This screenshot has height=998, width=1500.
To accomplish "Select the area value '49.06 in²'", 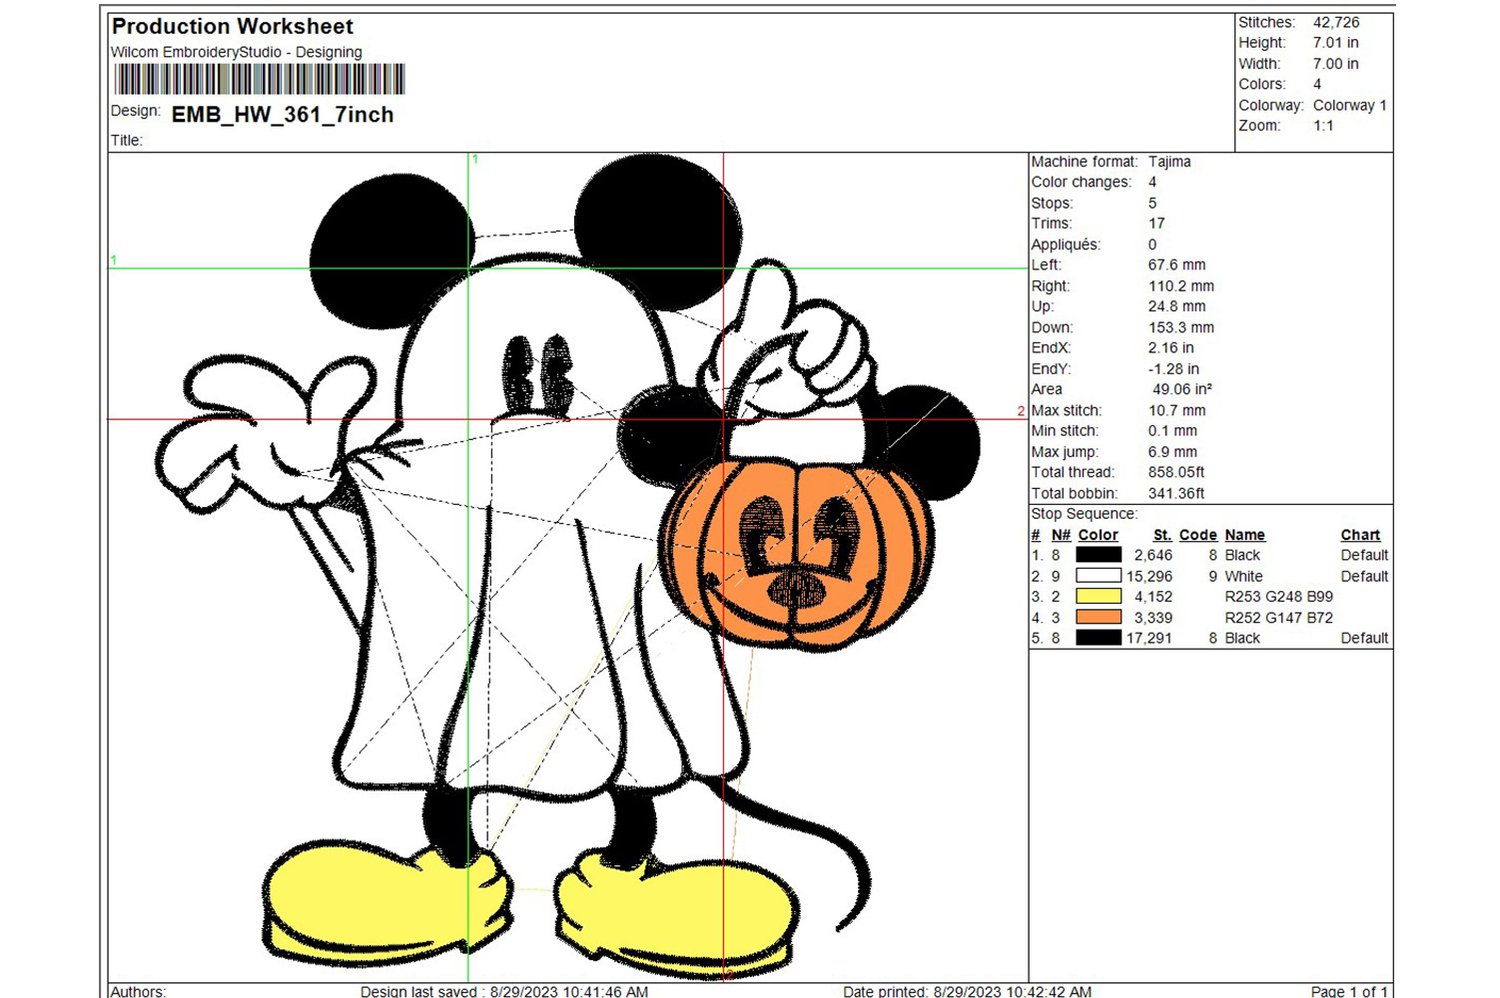I will (1182, 389).
